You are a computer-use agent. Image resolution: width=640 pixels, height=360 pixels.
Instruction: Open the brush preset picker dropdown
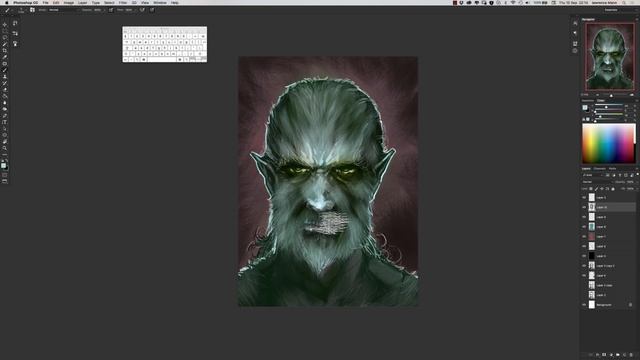point(21,10)
